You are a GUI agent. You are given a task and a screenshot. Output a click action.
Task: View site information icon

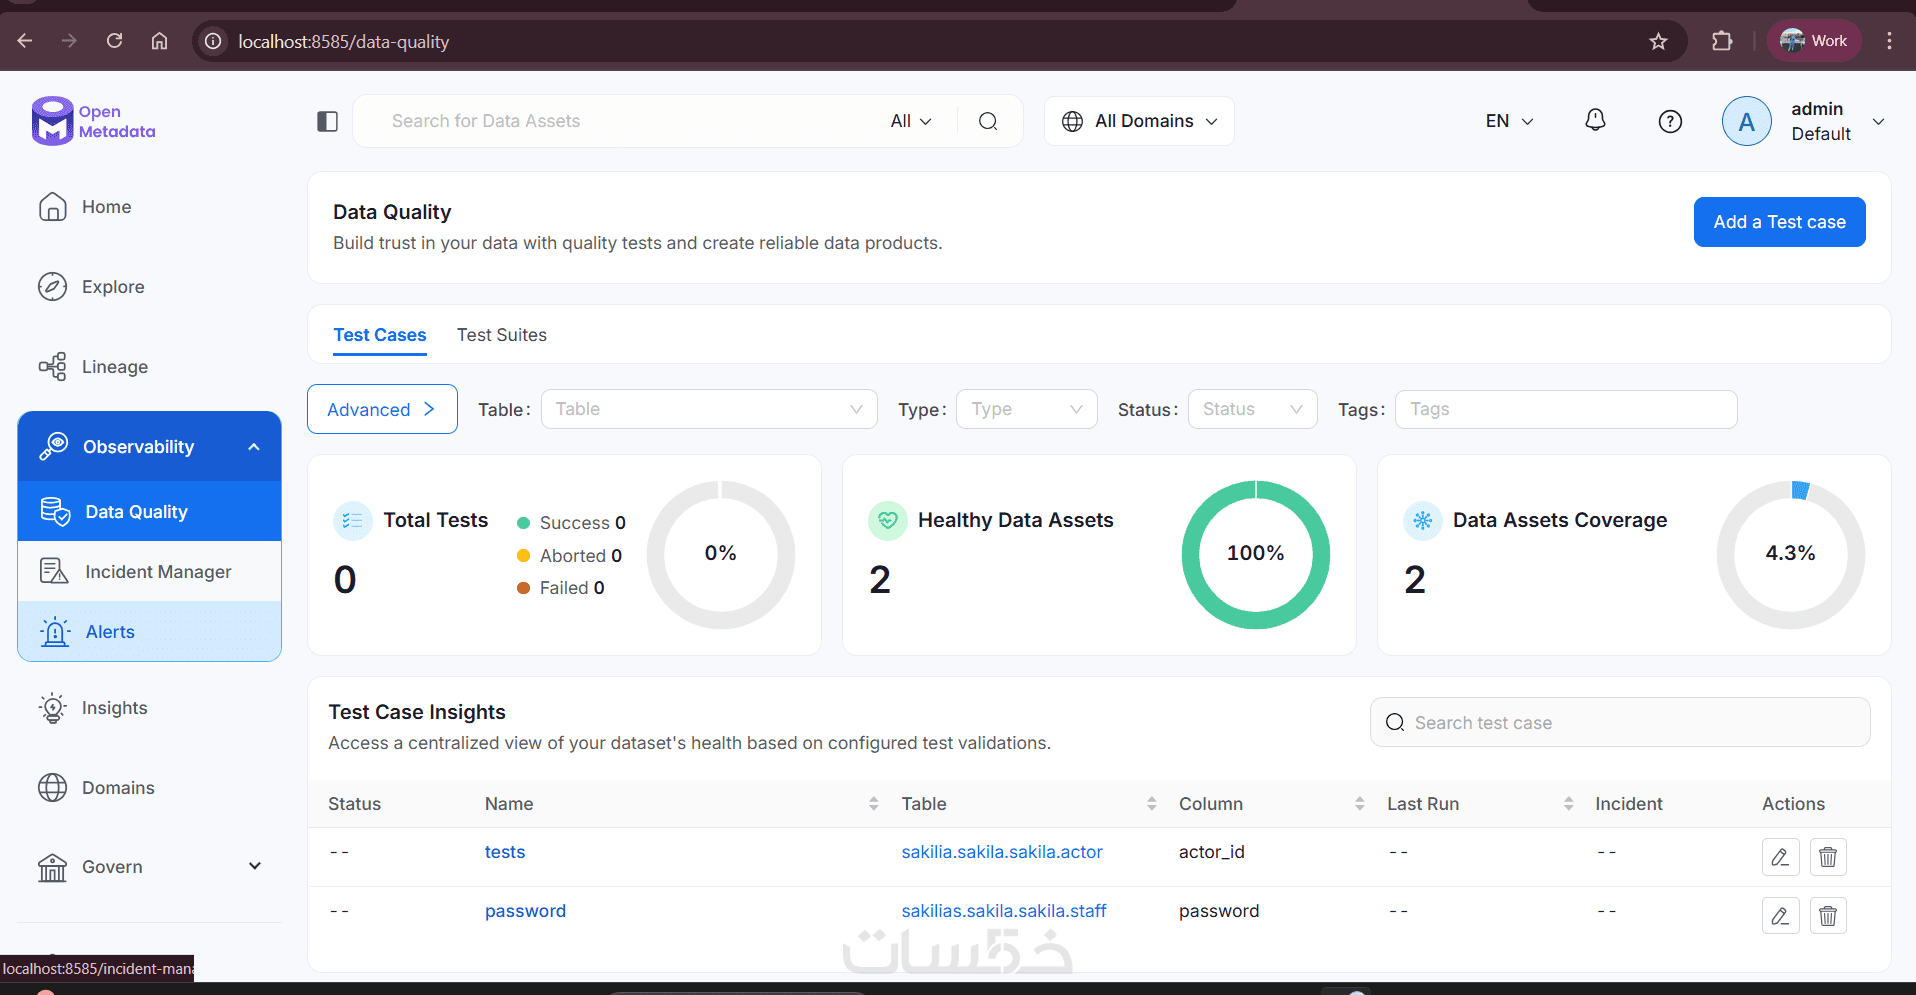[213, 41]
